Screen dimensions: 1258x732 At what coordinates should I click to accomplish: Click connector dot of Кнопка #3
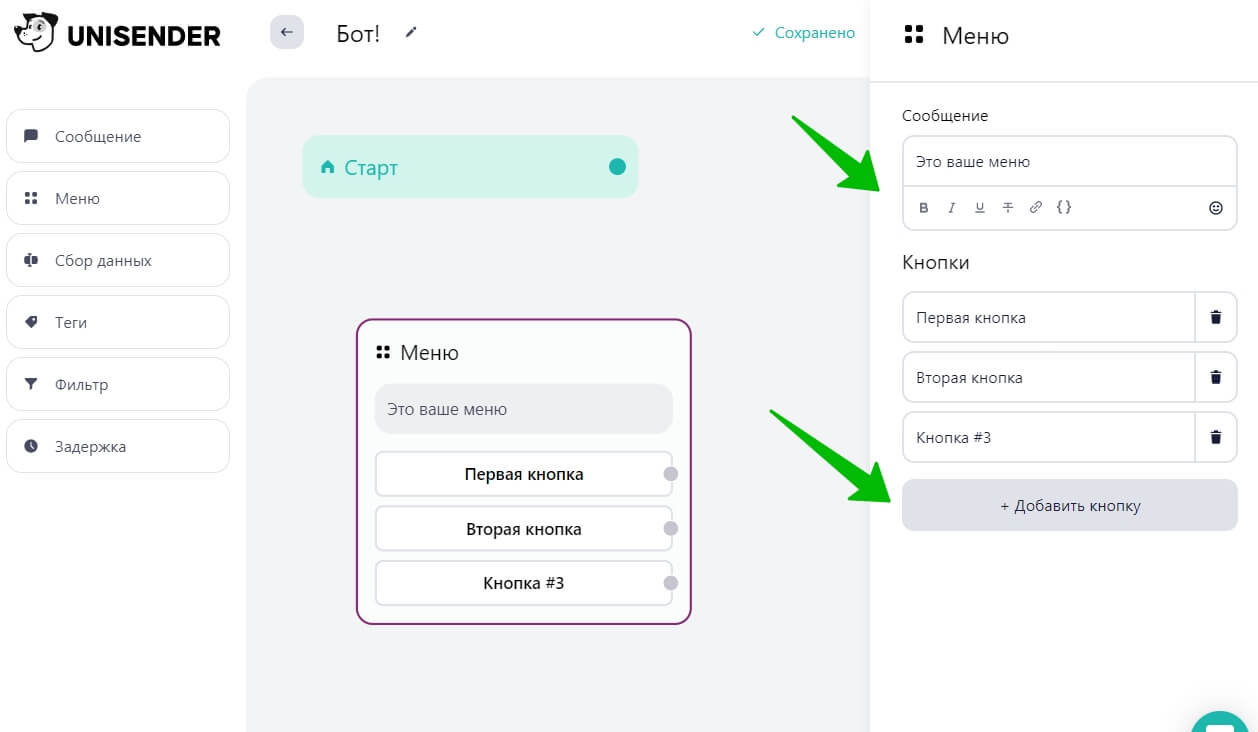coord(671,583)
